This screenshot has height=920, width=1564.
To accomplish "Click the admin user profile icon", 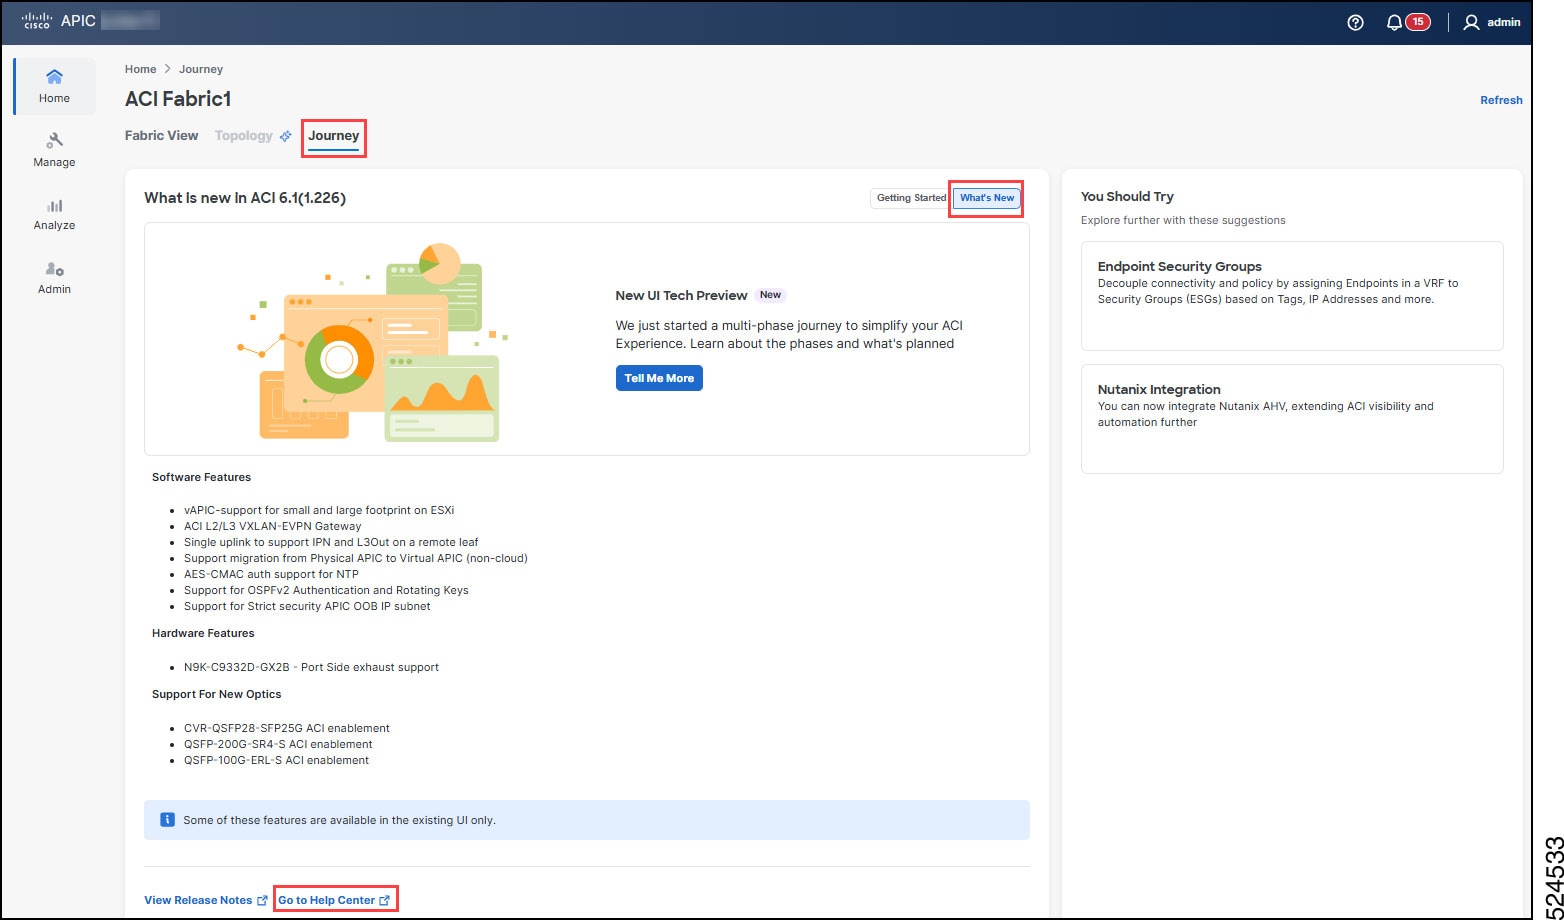I will click(1471, 22).
